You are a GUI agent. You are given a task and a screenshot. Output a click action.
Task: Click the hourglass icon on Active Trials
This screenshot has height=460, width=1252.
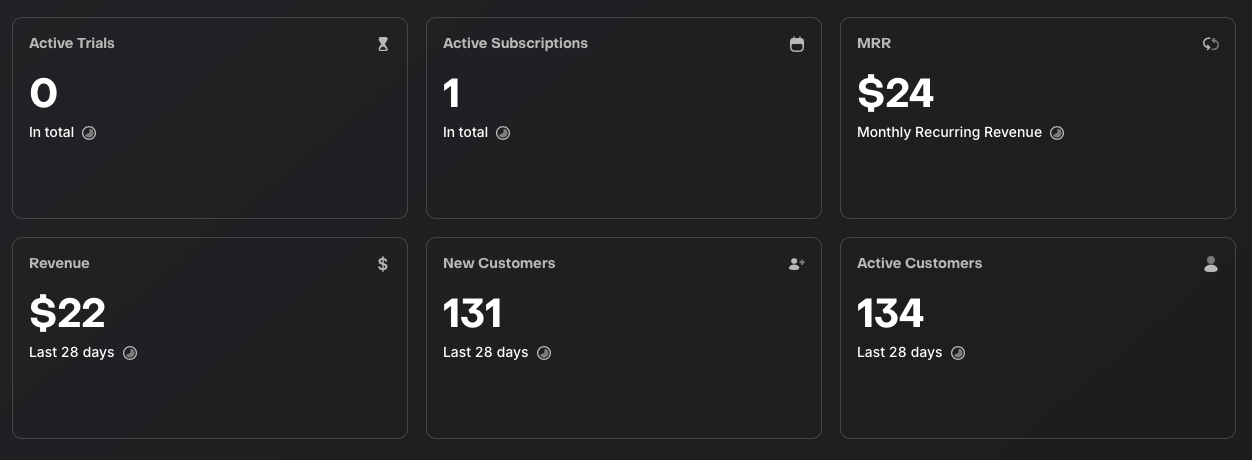tap(383, 44)
